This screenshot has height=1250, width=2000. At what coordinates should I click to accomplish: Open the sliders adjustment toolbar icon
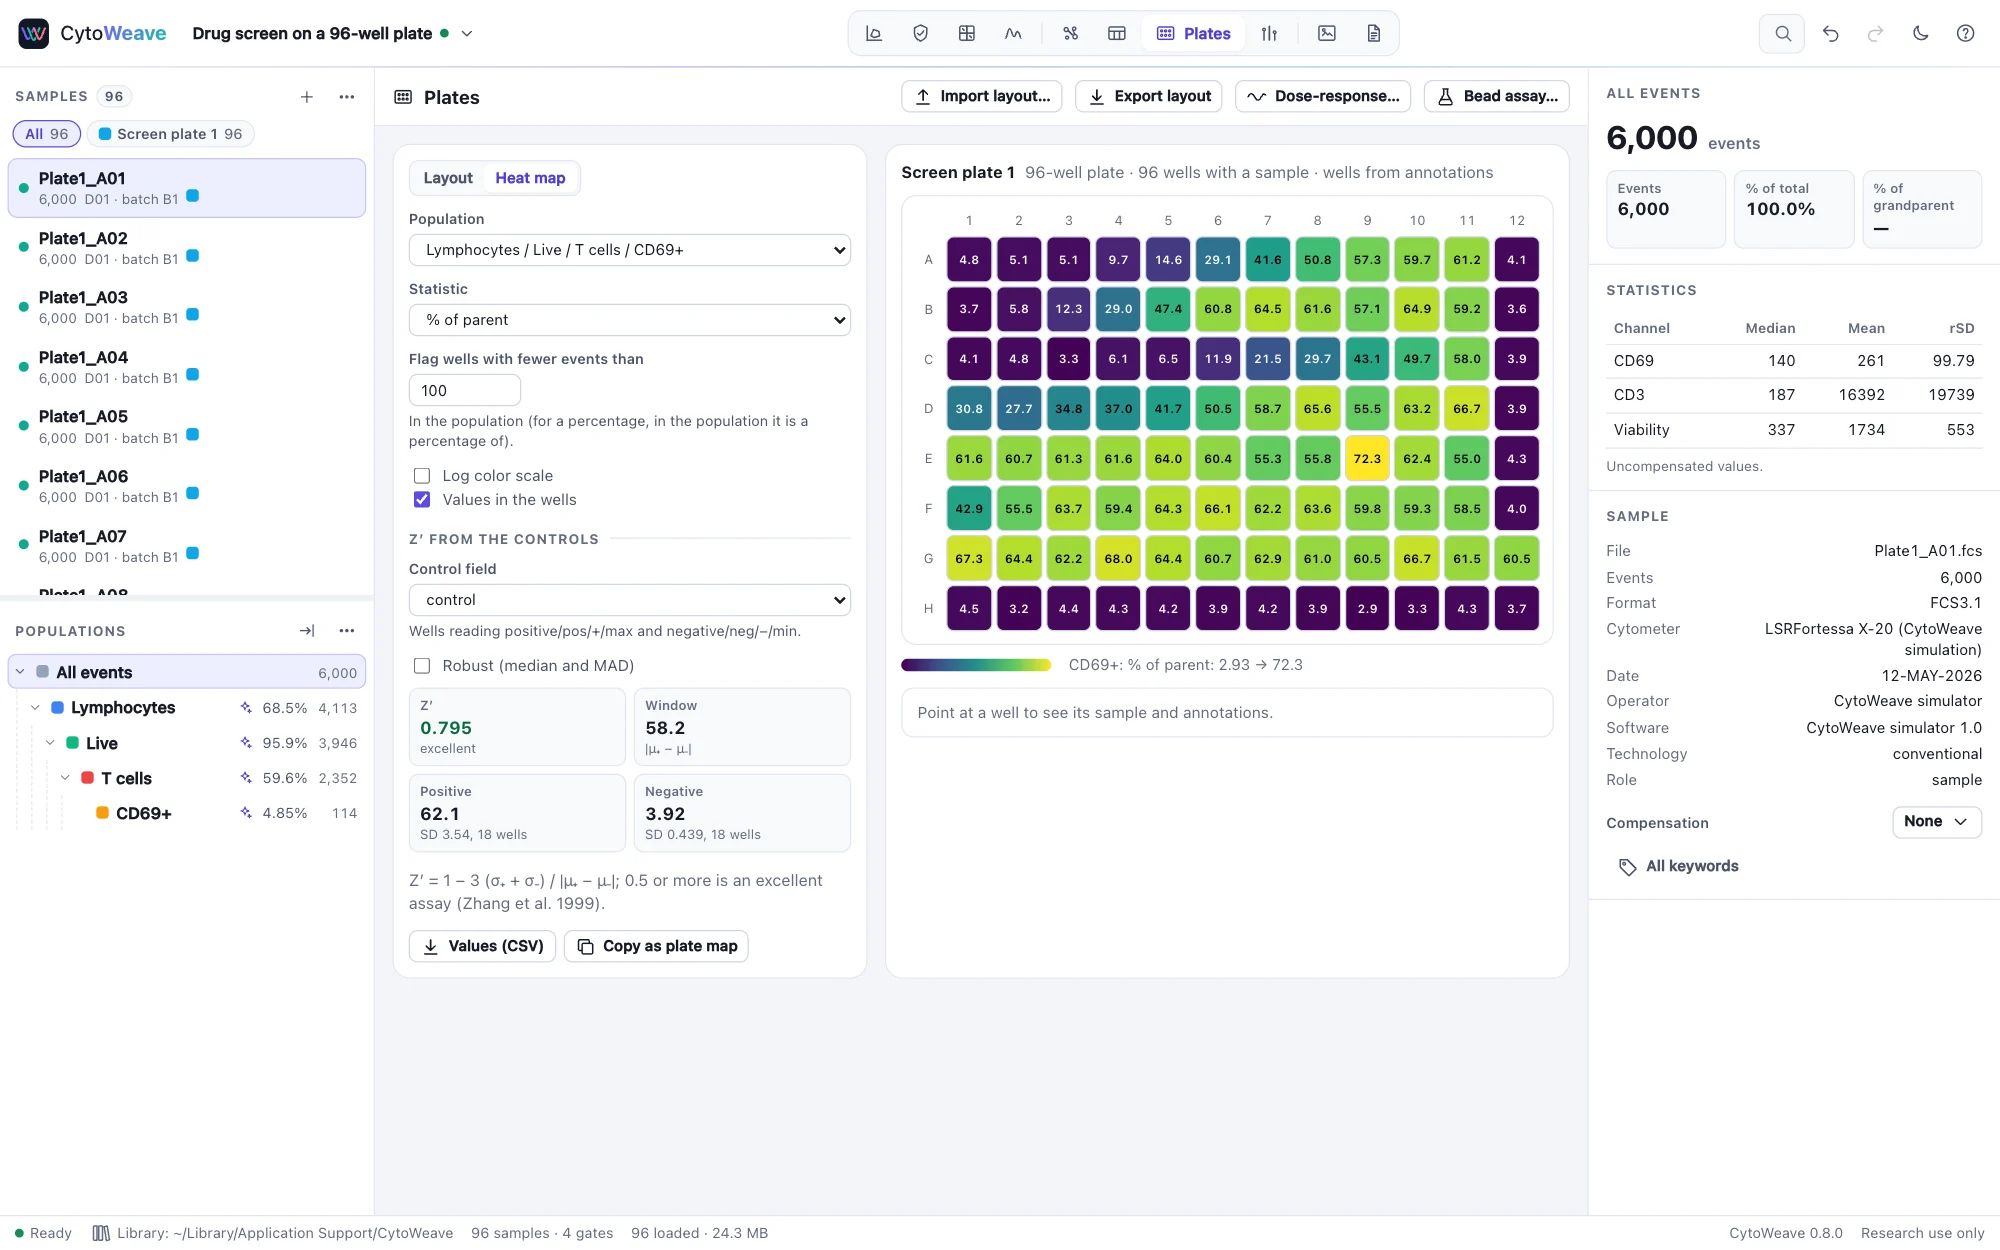1269,33
